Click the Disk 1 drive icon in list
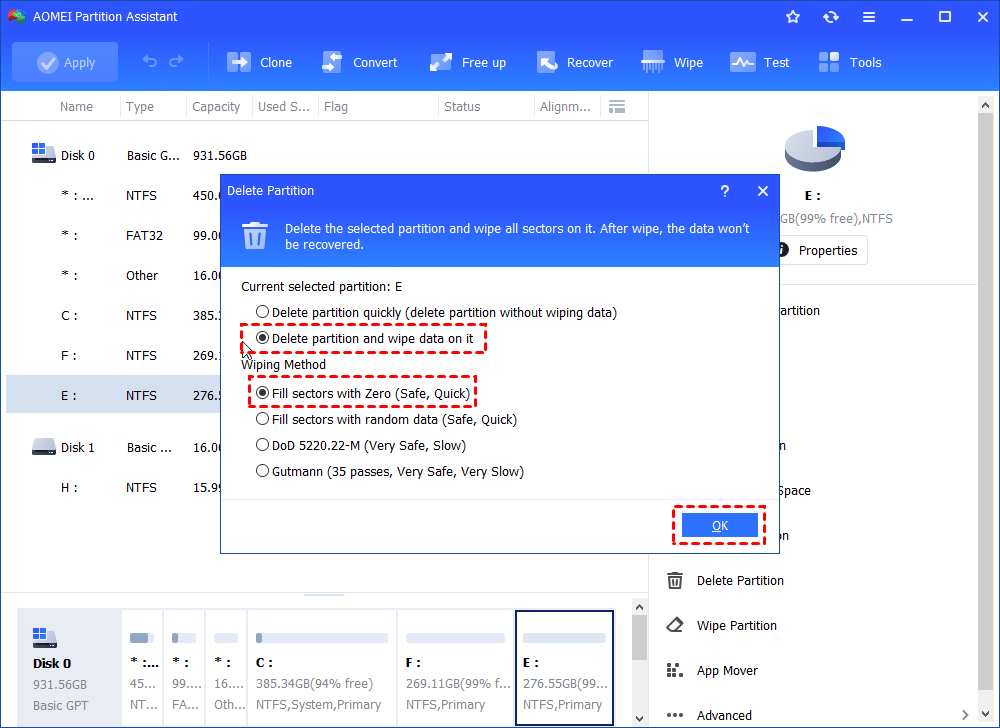Viewport: 1000px width, 728px height. tap(43, 446)
